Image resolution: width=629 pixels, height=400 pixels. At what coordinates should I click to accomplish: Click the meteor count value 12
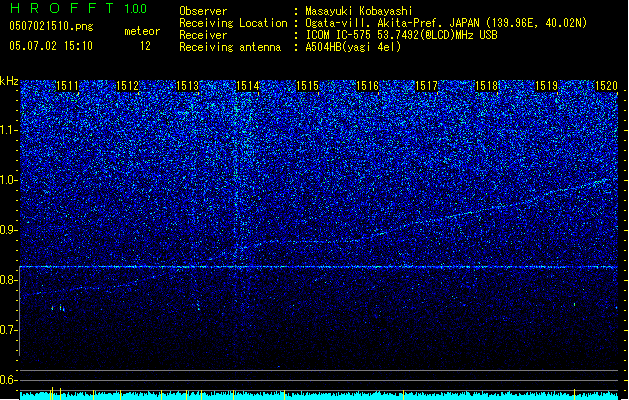pyautogui.click(x=145, y=46)
